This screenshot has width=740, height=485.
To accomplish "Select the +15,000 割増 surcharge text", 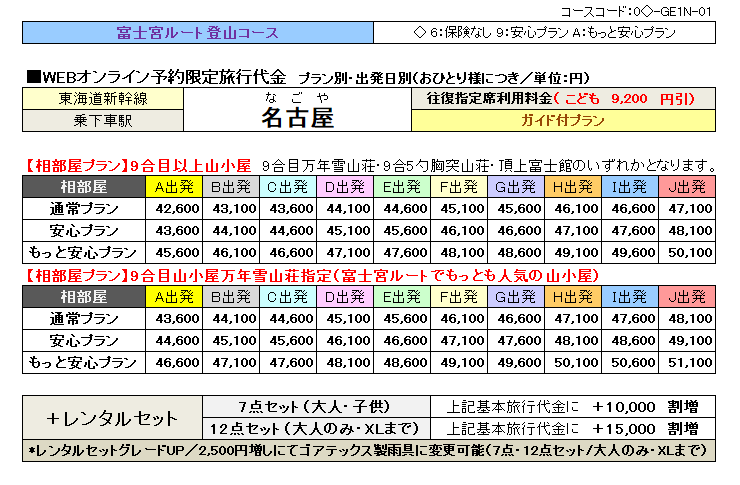I will [646, 429].
